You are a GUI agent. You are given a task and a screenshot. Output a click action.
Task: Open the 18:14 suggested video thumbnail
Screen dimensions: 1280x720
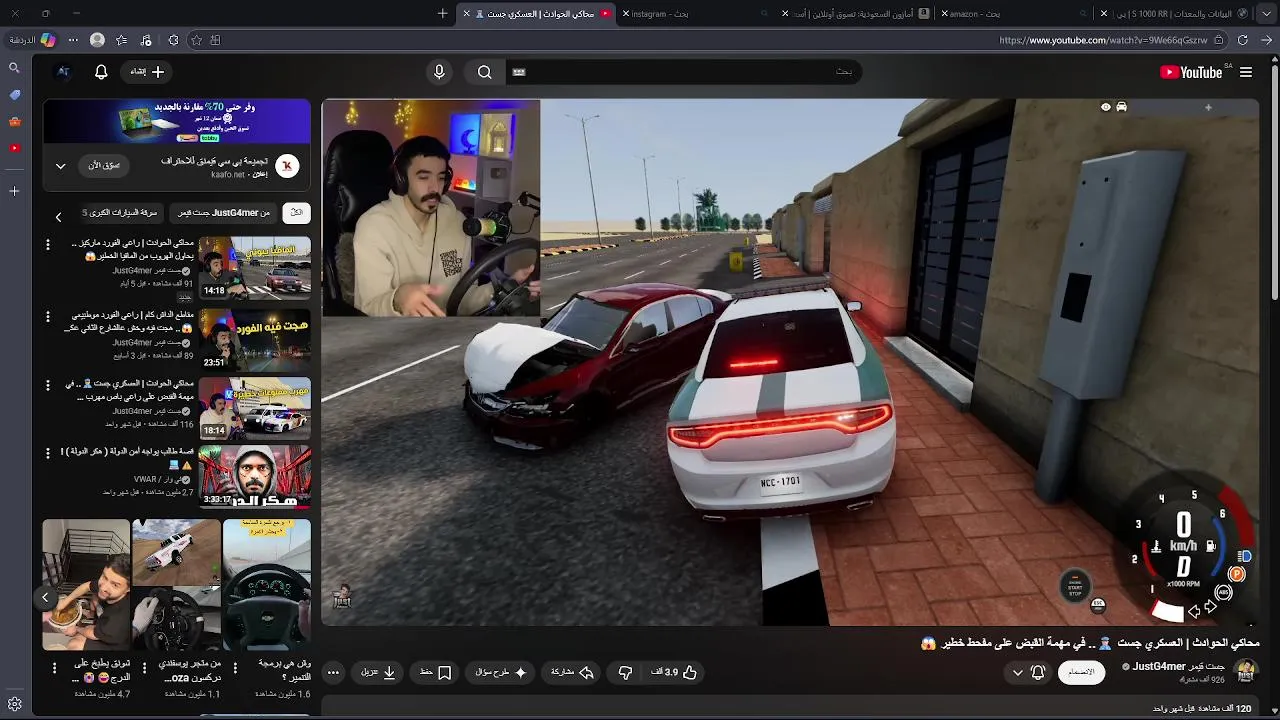coord(254,408)
